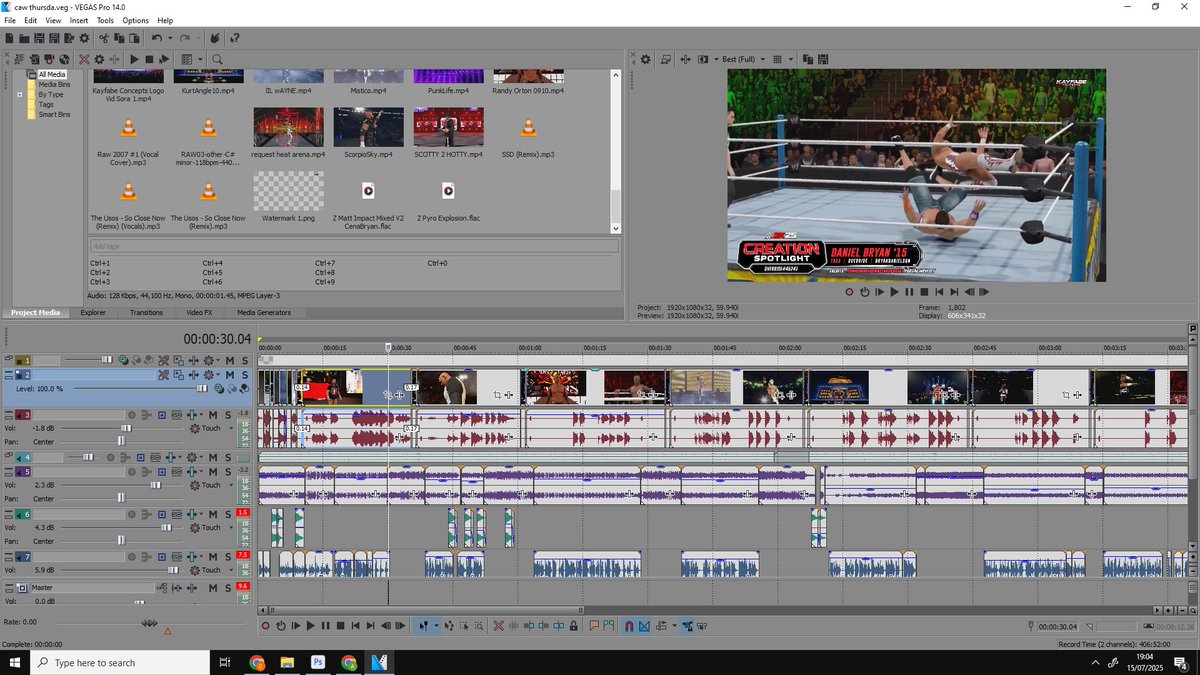Click the Cut scissors icon
This screenshot has width=1200, height=675.
click(x=104, y=38)
